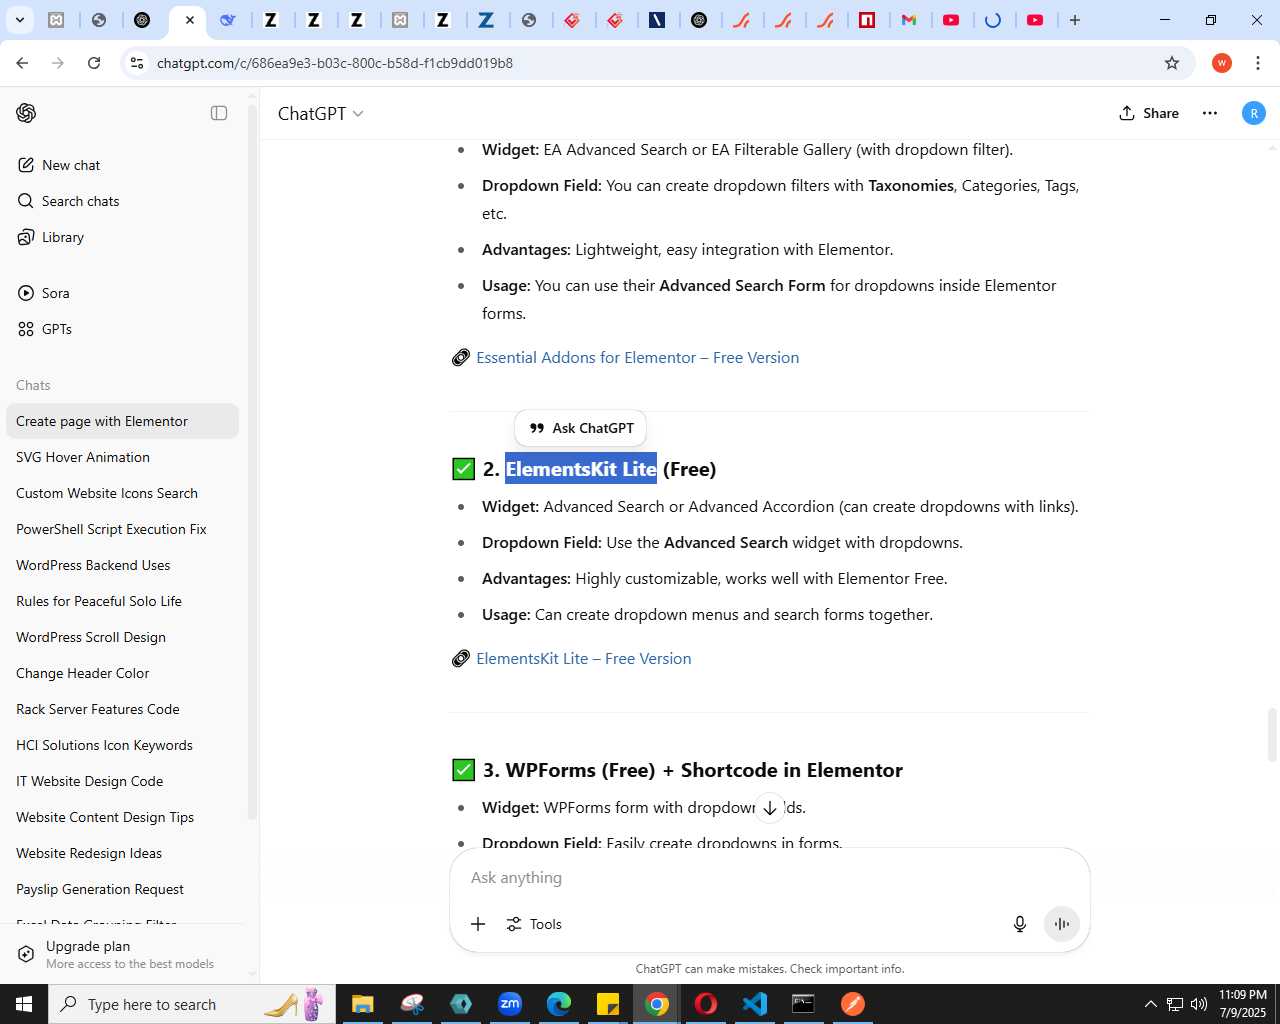Close the active ChatGPT browser tab

click(190, 20)
